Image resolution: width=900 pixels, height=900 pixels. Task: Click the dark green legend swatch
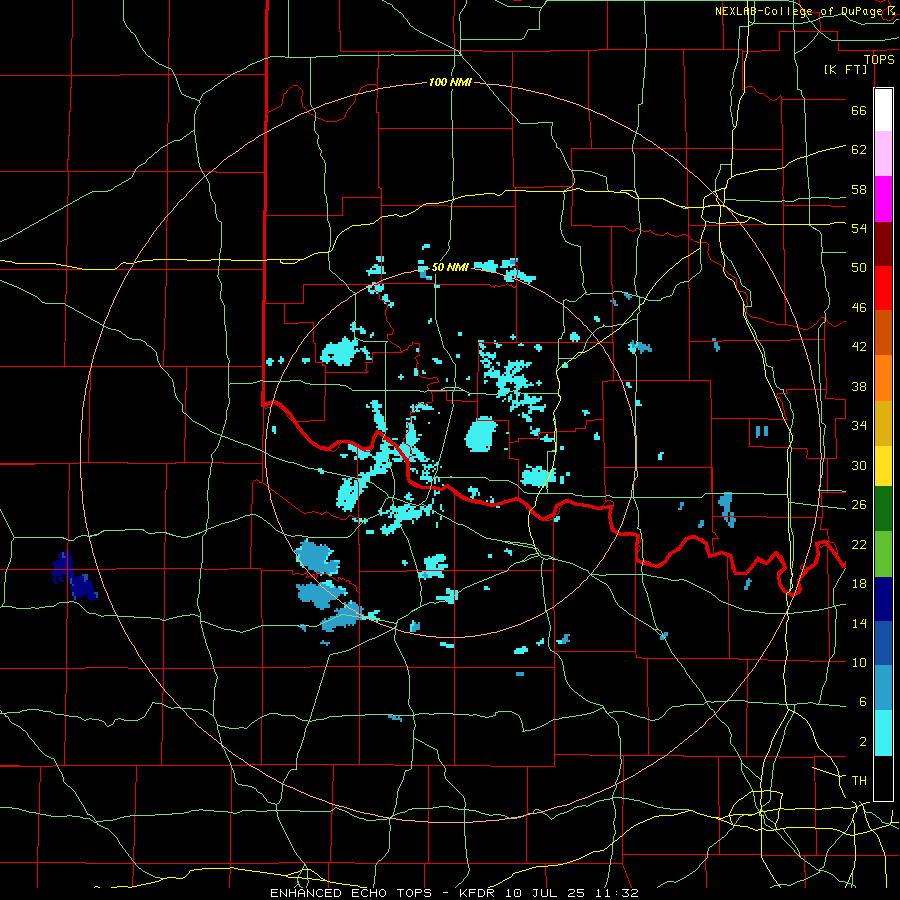(883, 509)
